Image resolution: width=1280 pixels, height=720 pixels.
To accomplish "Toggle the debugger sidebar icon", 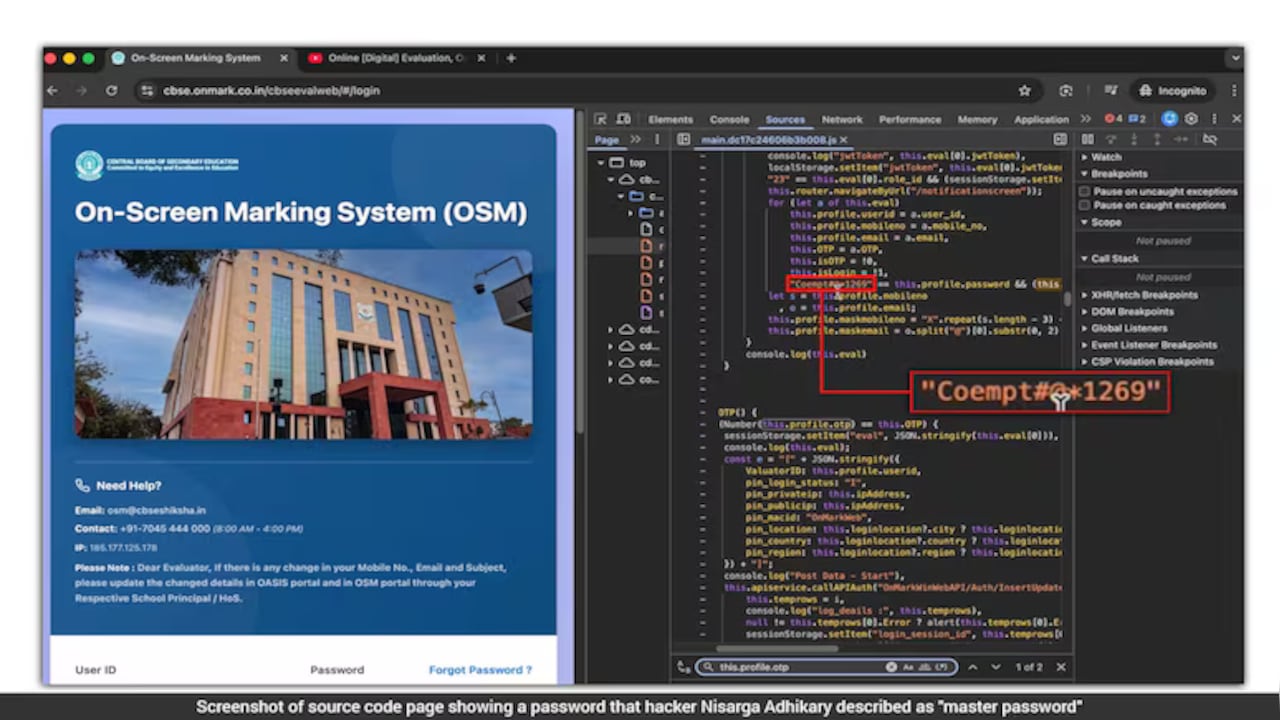I will coord(1060,140).
